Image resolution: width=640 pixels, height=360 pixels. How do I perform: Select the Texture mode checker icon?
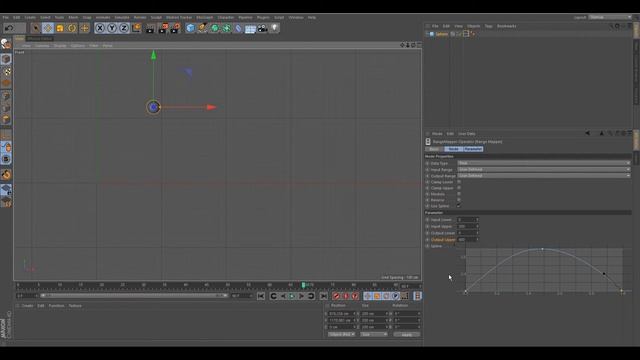6,71
